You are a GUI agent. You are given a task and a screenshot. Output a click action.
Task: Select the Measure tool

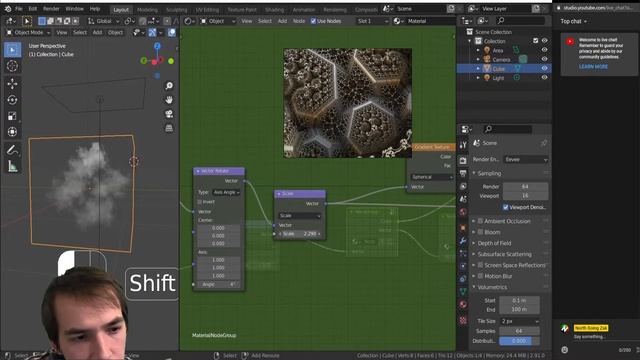[12, 167]
